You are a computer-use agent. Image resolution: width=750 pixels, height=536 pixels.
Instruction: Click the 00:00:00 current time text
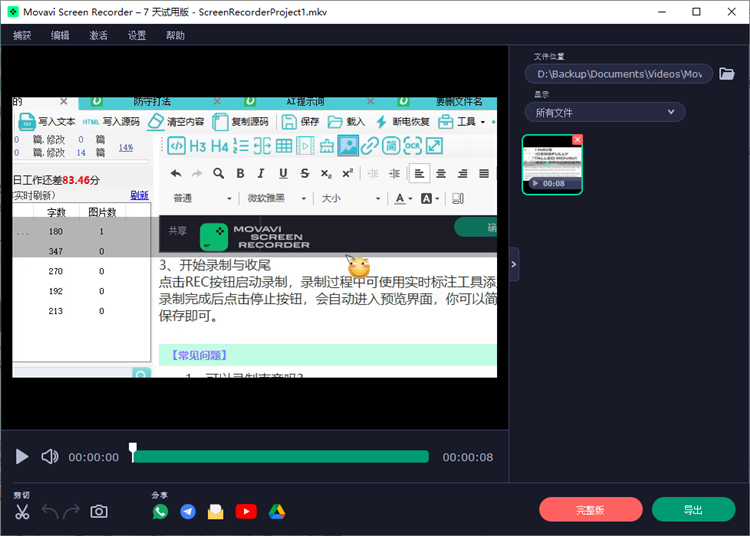point(93,457)
